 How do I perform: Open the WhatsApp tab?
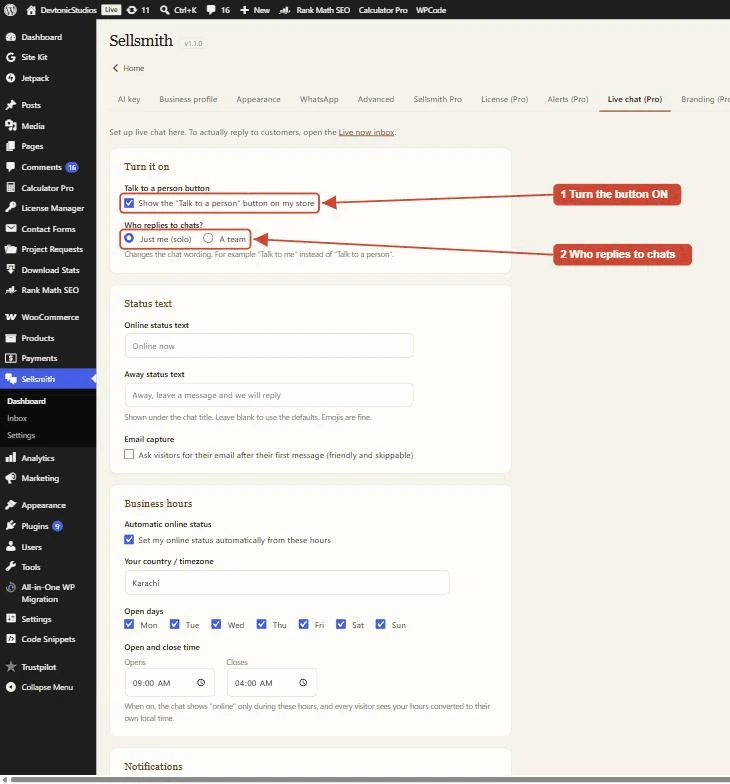click(319, 99)
